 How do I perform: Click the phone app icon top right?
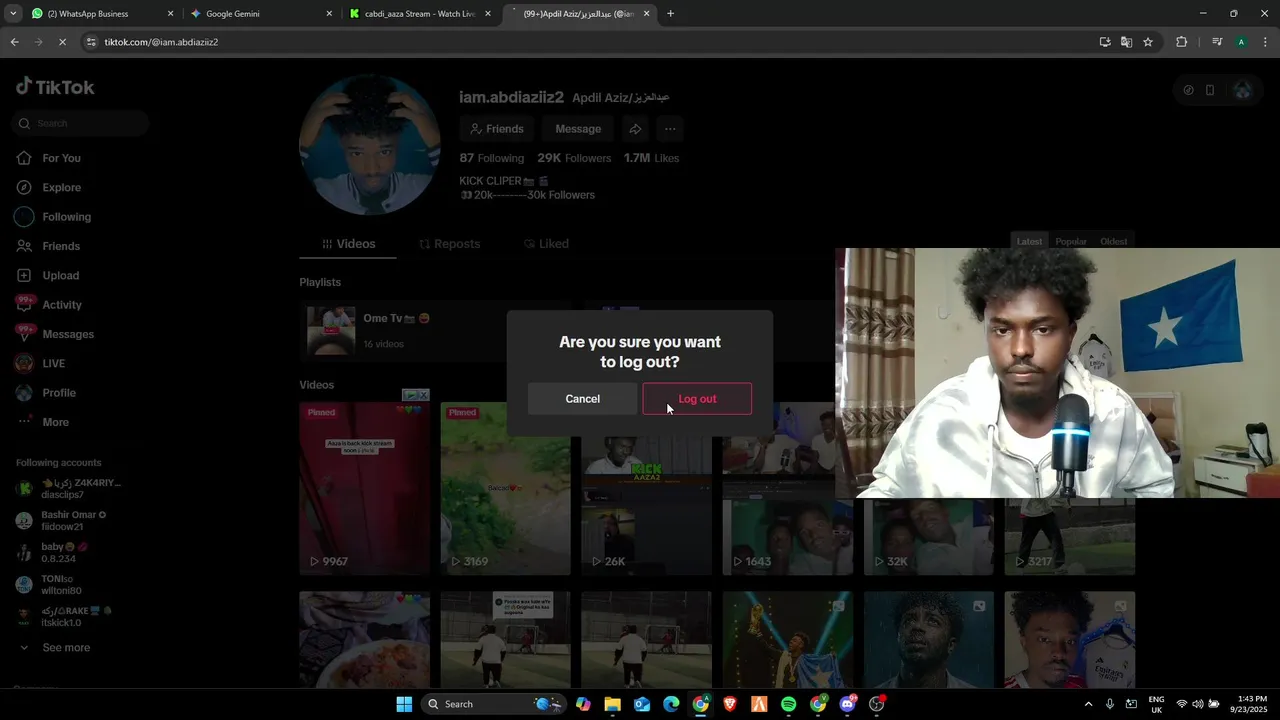click(x=1210, y=90)
